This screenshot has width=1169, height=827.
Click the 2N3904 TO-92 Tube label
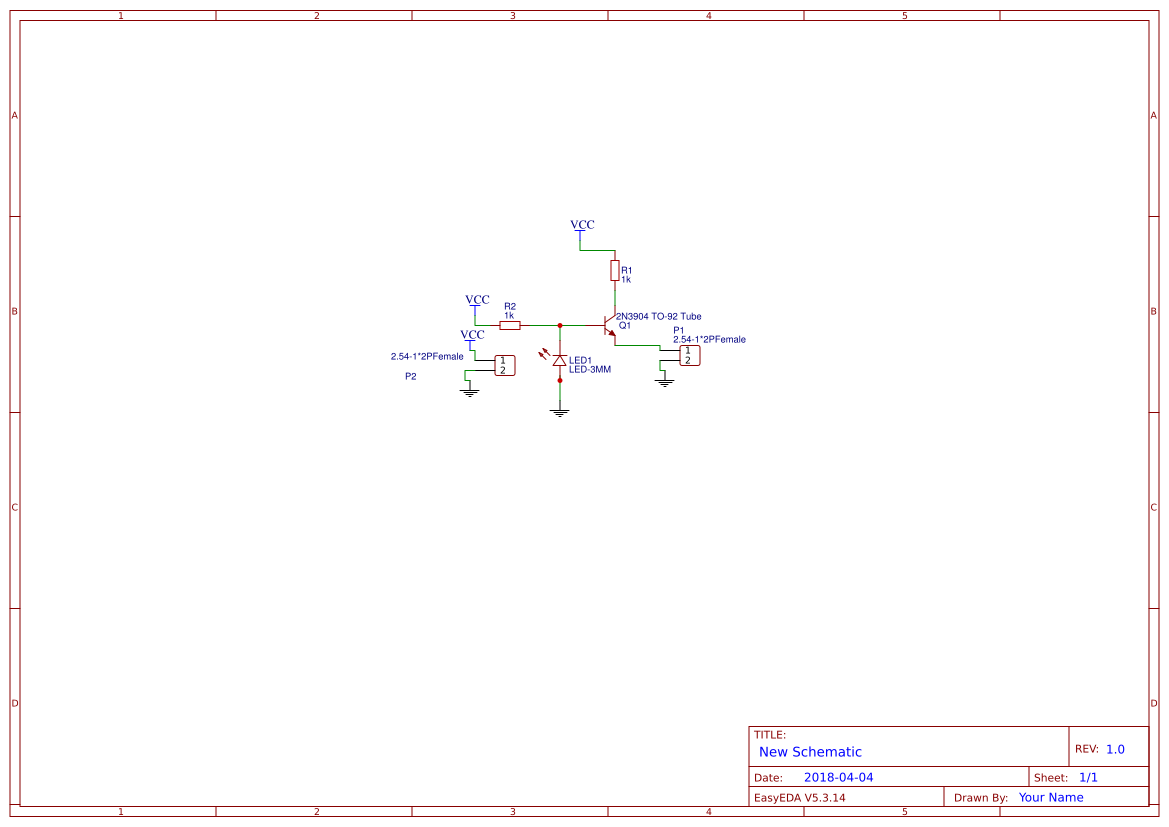658,316
